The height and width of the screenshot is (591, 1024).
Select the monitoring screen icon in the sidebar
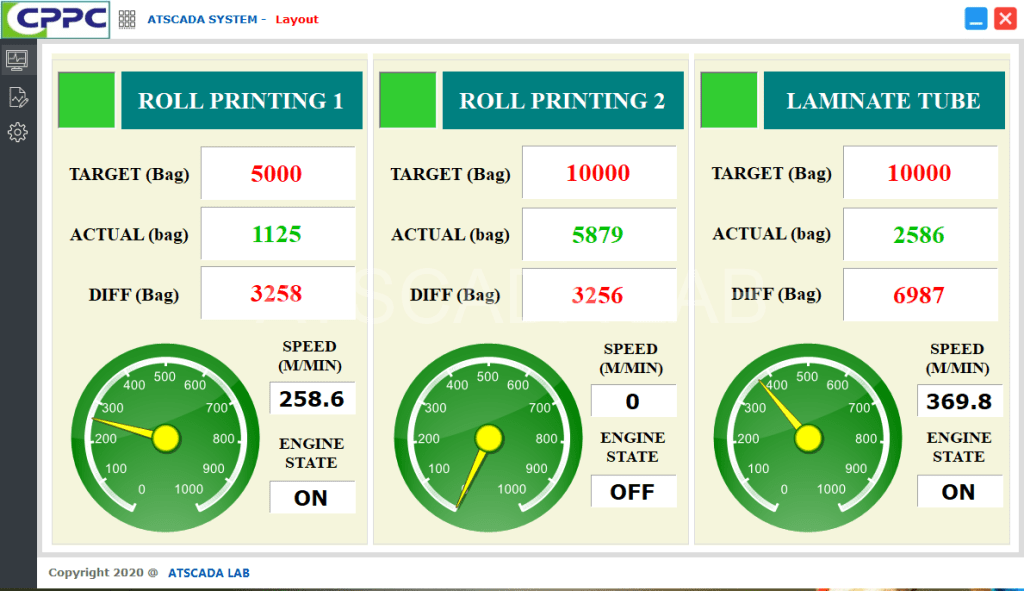click(x=17, y=60)
